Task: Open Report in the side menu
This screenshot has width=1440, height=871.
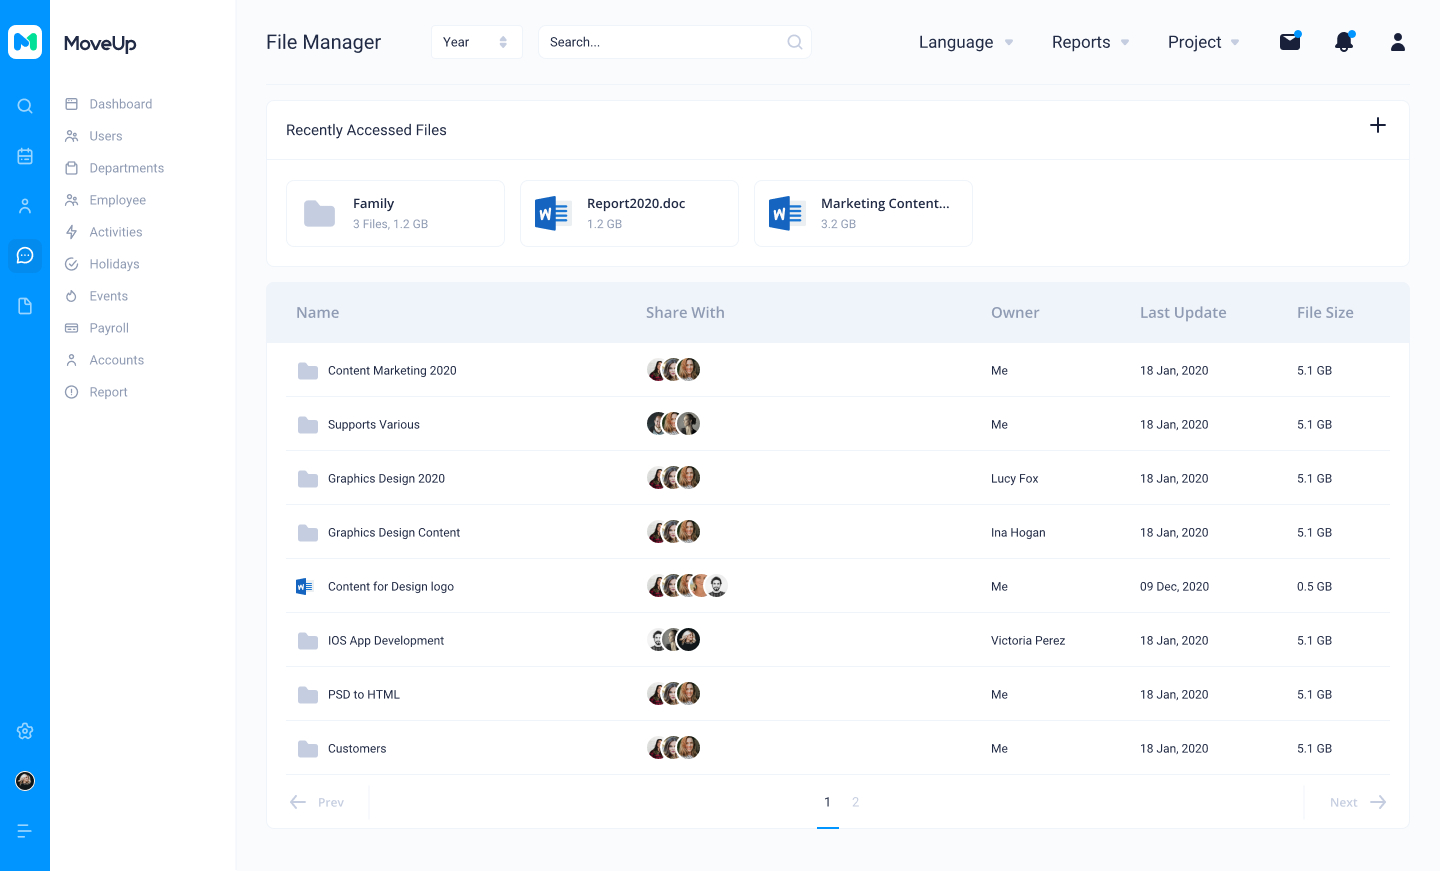Action: tap(97, 392)
